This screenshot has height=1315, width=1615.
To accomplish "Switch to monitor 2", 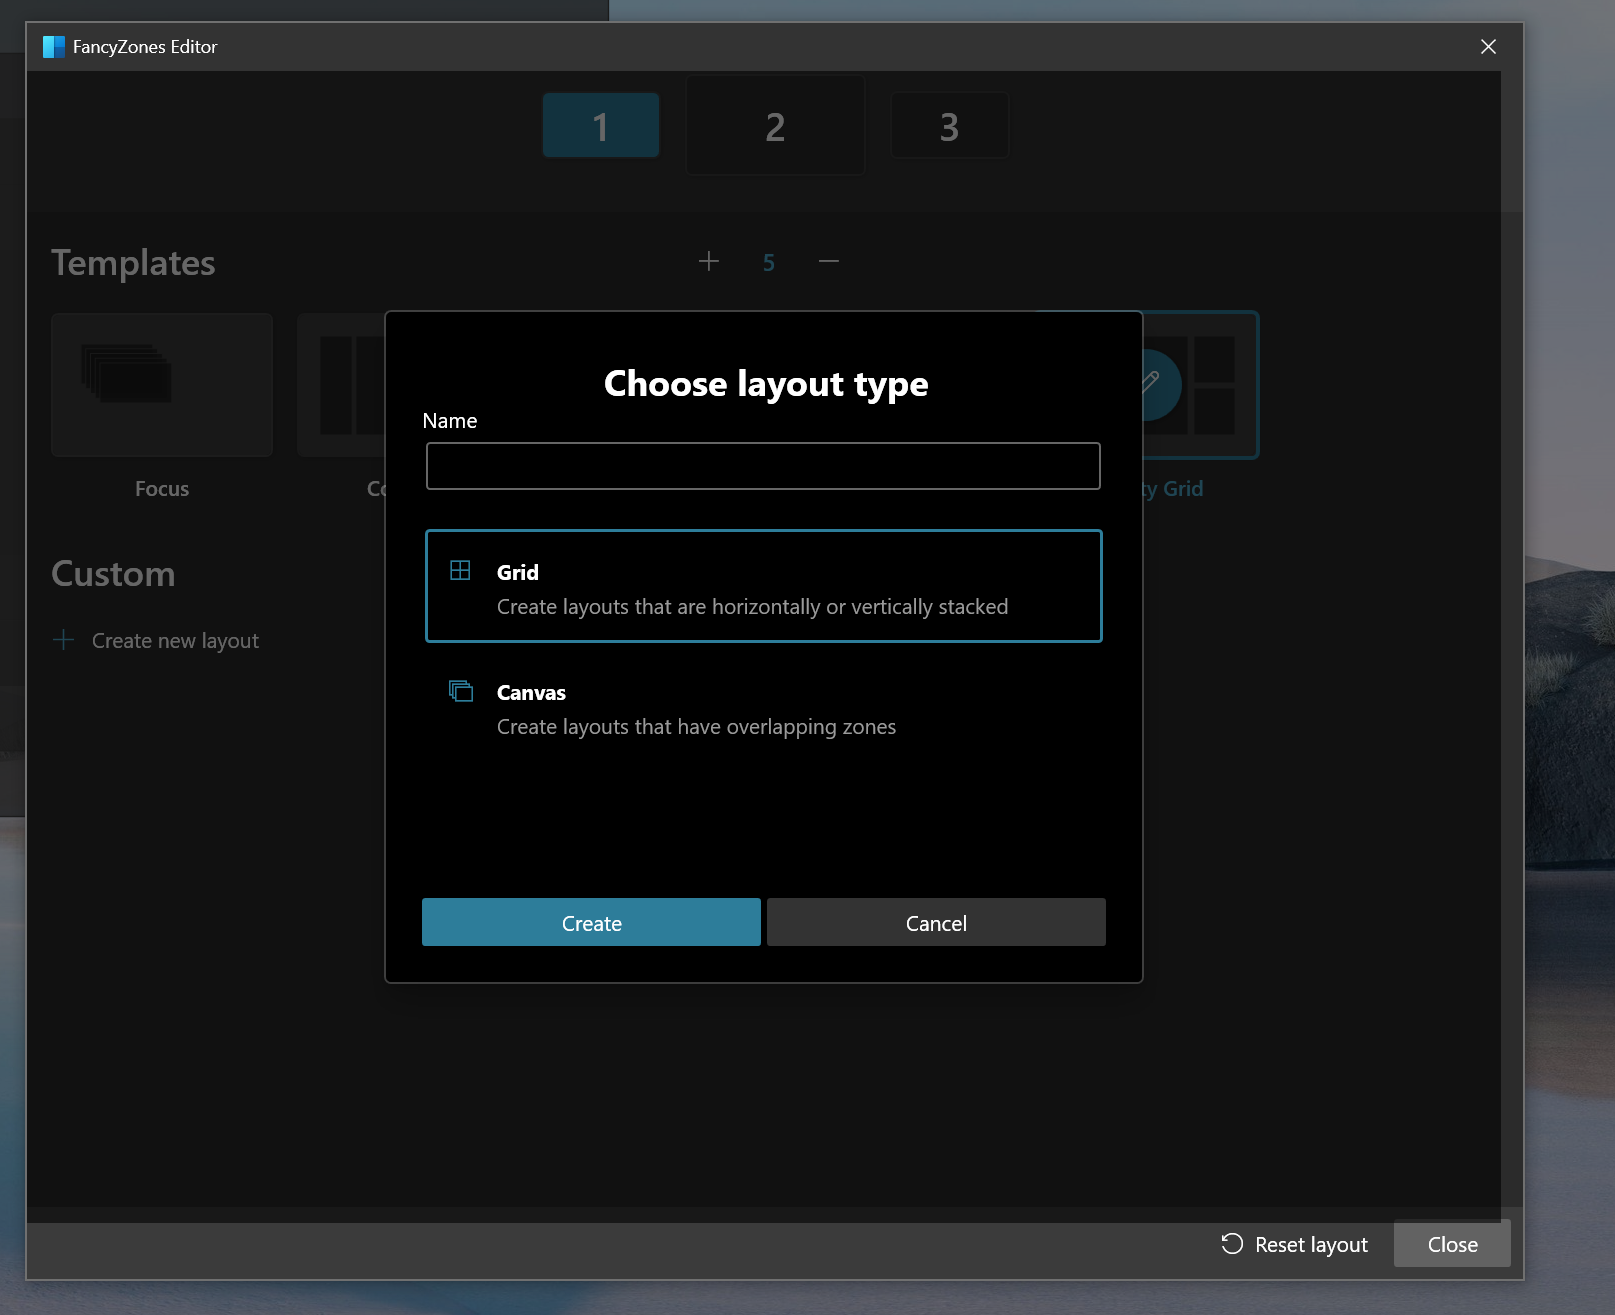I will [x=775, y=125].
